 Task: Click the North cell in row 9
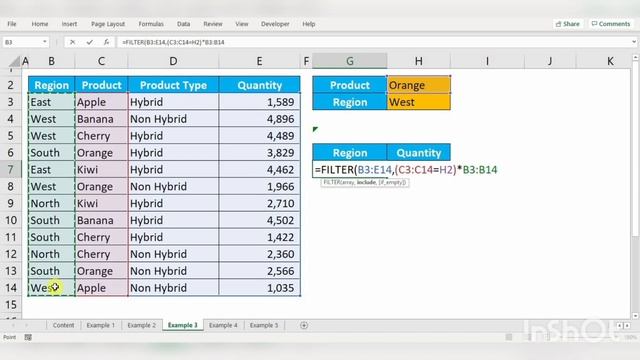coord(51,203)
